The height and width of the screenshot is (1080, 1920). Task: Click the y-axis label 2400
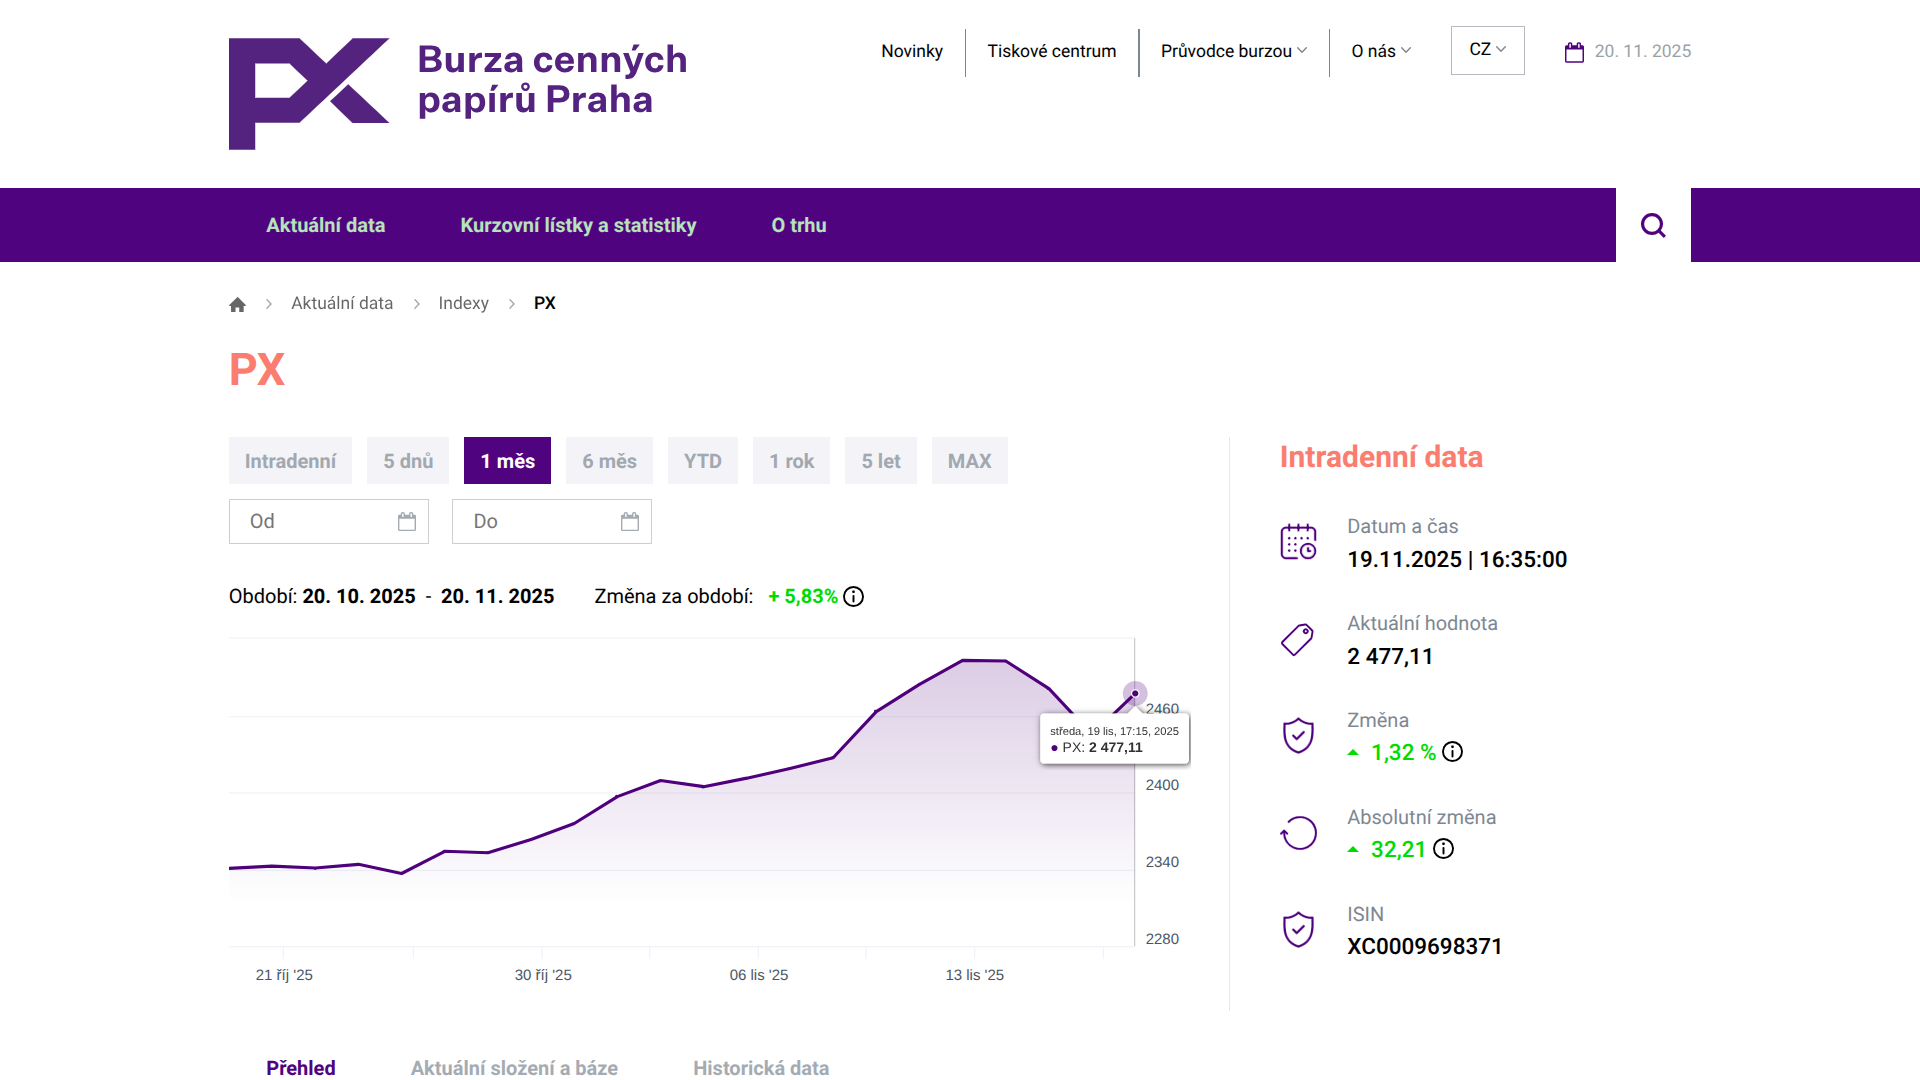click(x=1162, y=785)
